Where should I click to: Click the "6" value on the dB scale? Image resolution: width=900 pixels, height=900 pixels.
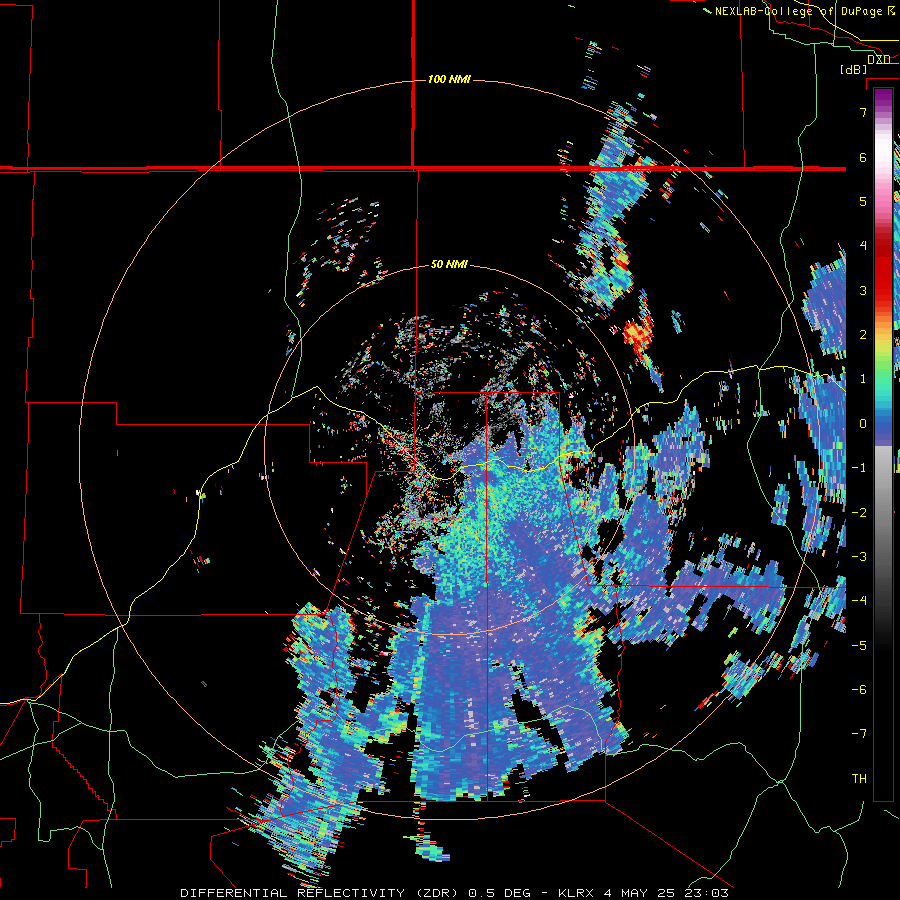863,157
